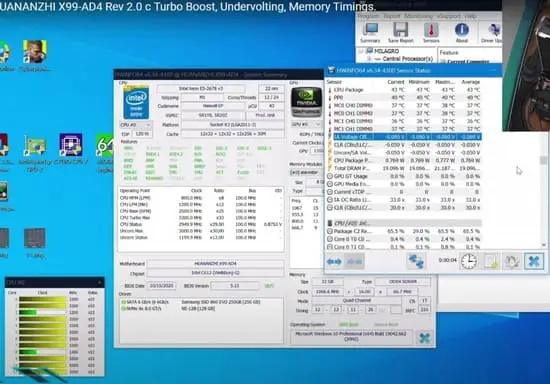The width and height of the screenshot is (550, 384).
Task: Expand Central Processor(s) tree node
Action: coord(369,59)
